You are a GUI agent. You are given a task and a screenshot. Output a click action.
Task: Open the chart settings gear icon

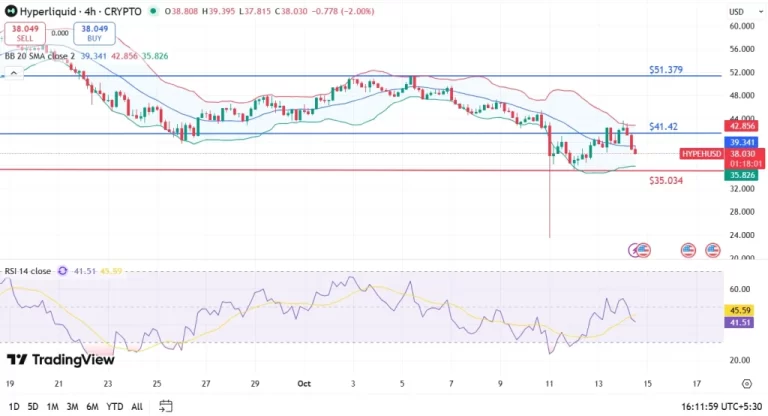click(746, 383)
